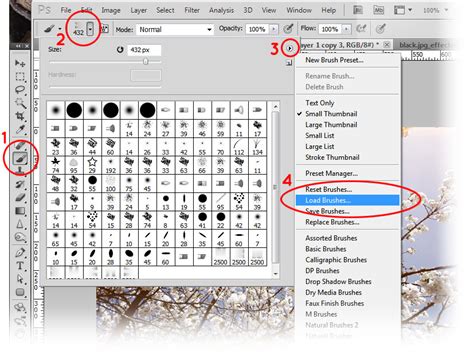Select the Pen tool
This screenshot has width=474, height=363.
[x=20, y=253]
